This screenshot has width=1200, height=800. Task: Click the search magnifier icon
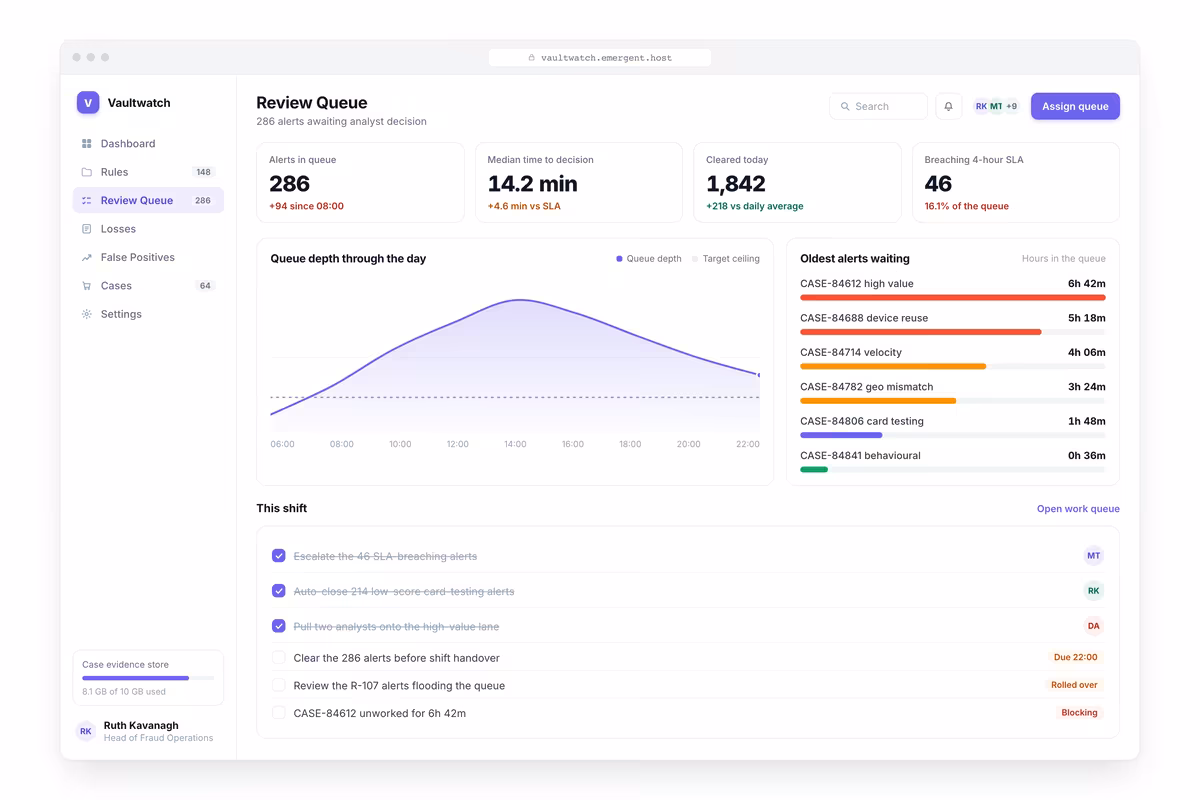[846, 106]
